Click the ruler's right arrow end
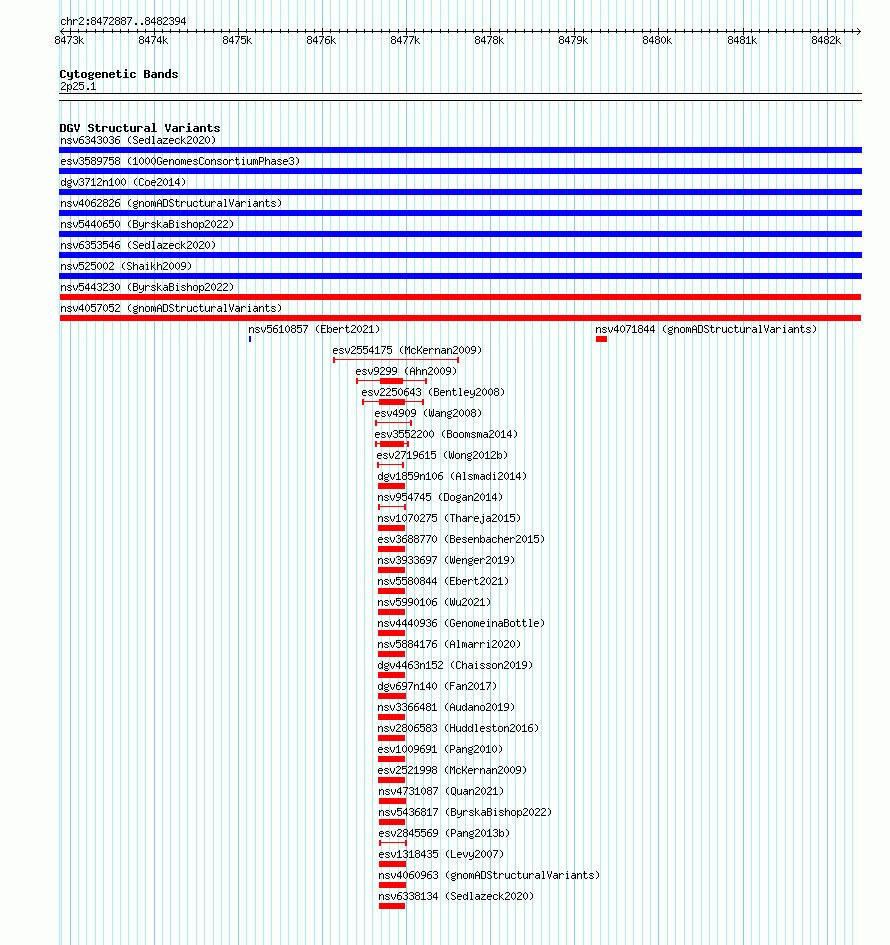Viewport: 890px width, 945px height. [x=858, y=31]
